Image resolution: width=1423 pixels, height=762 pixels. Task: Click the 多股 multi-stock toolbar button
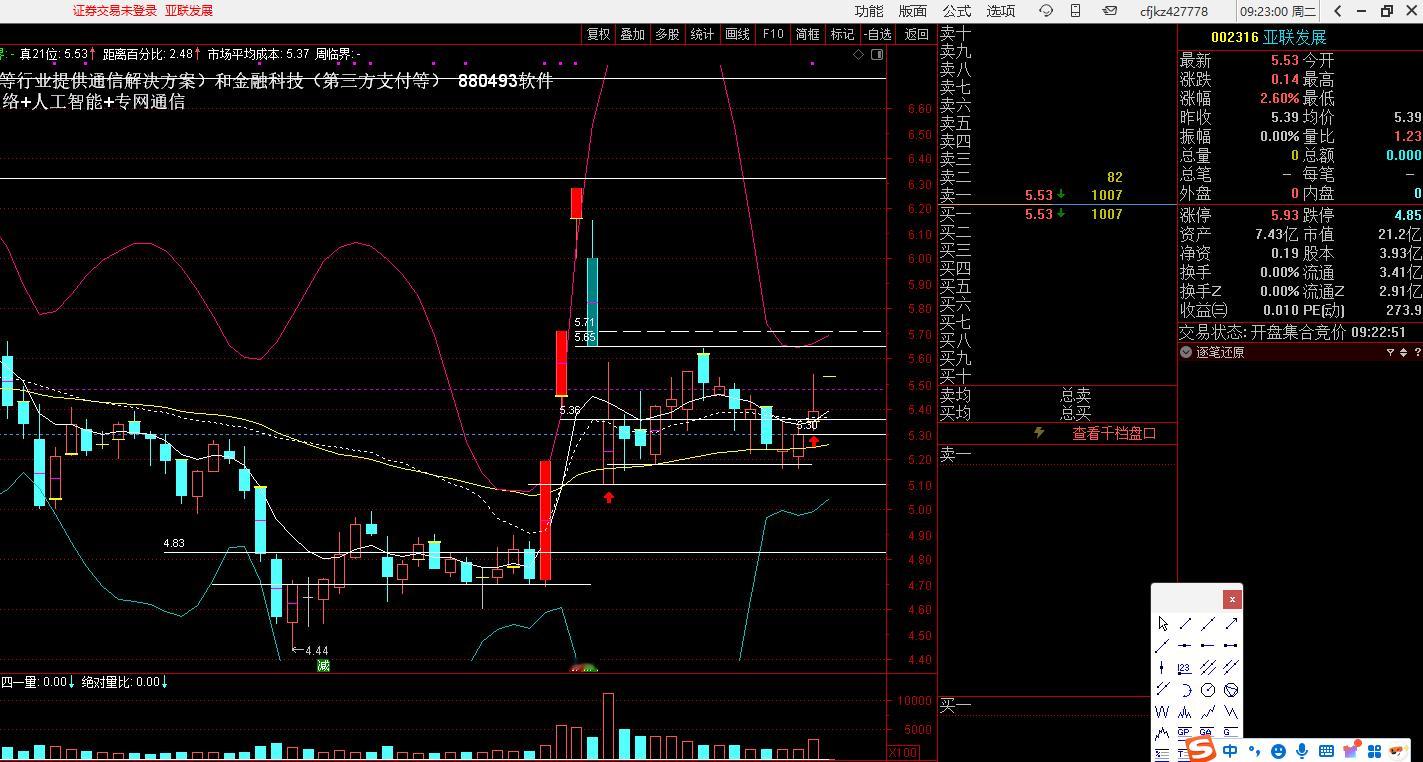tap(667, 34)
